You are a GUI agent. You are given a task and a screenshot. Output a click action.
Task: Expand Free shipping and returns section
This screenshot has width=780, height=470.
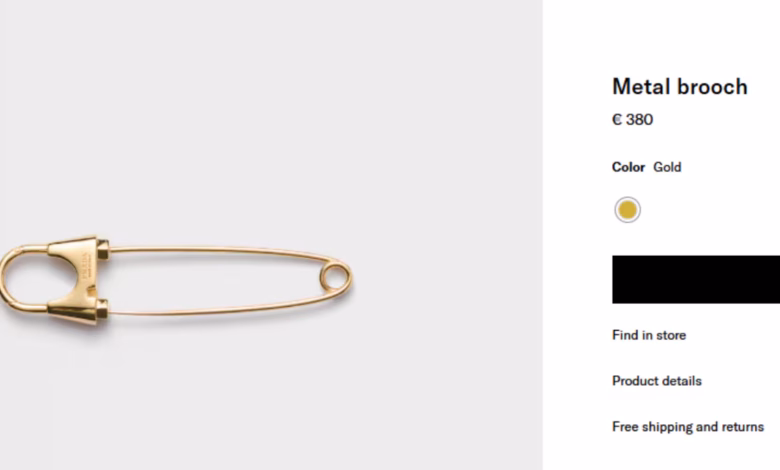point(688,427)
